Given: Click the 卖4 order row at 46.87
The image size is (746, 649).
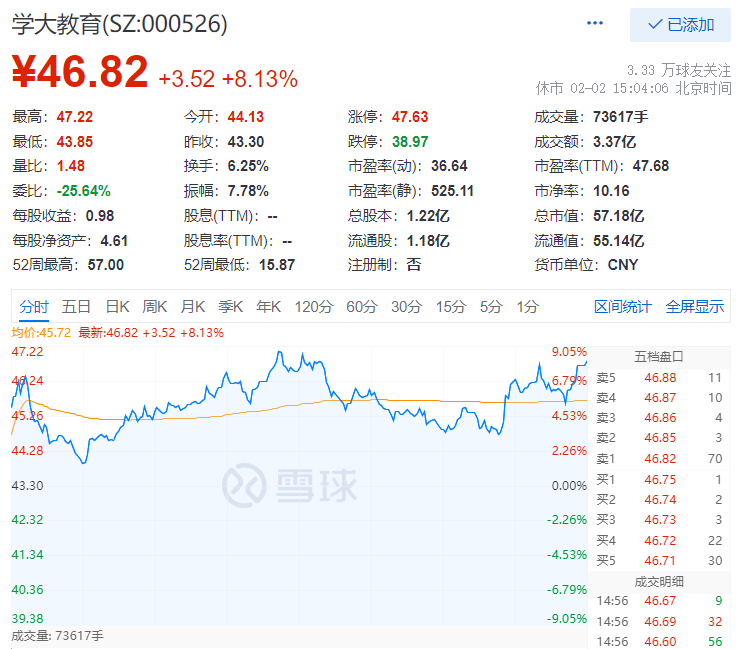Looking at the screenshot, I should point(659,398).
